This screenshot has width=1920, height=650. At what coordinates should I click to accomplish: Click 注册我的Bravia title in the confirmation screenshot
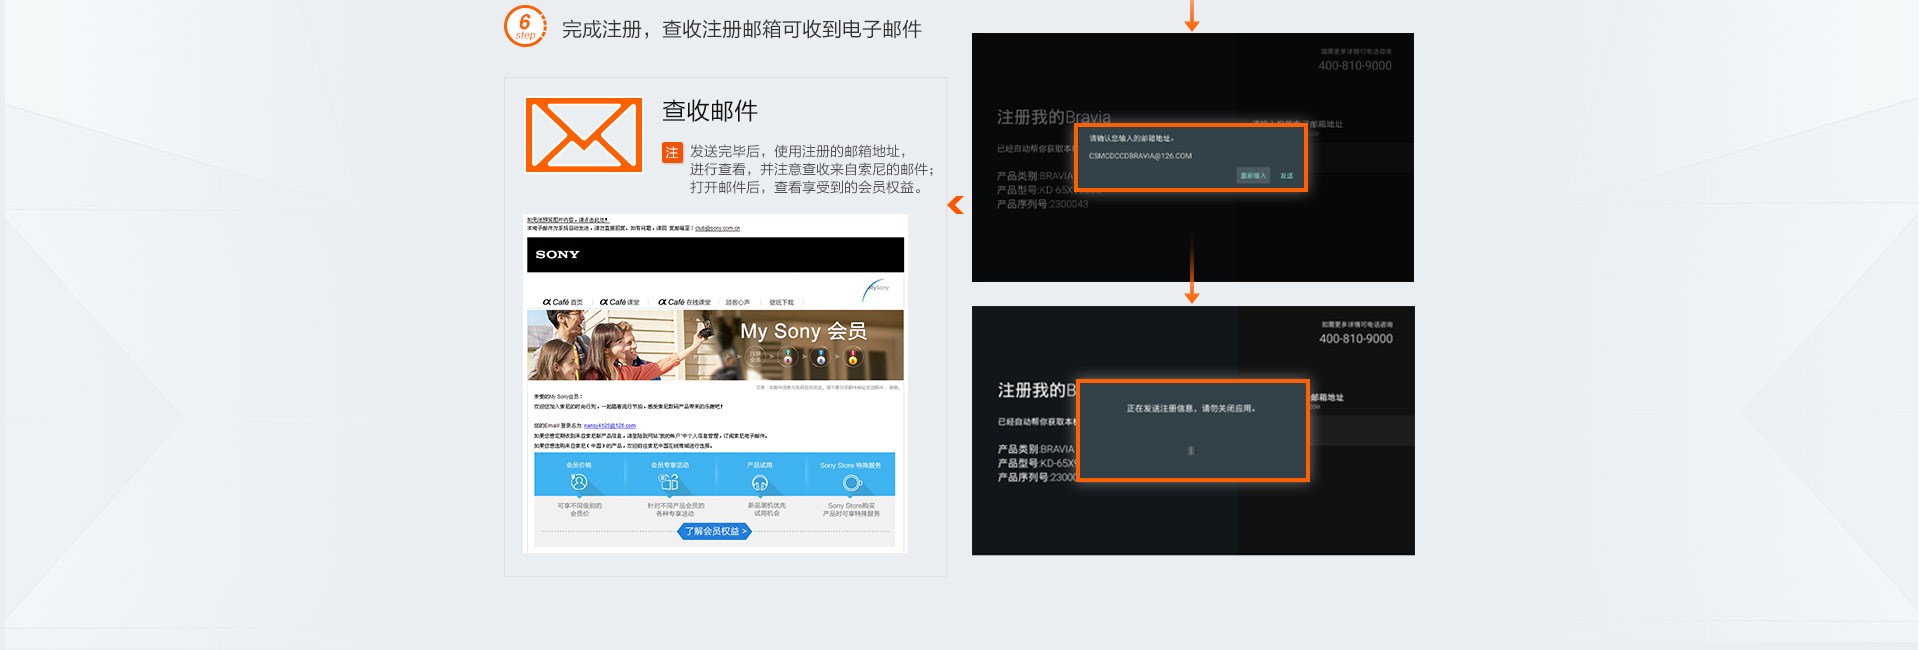pos(1054,117)
